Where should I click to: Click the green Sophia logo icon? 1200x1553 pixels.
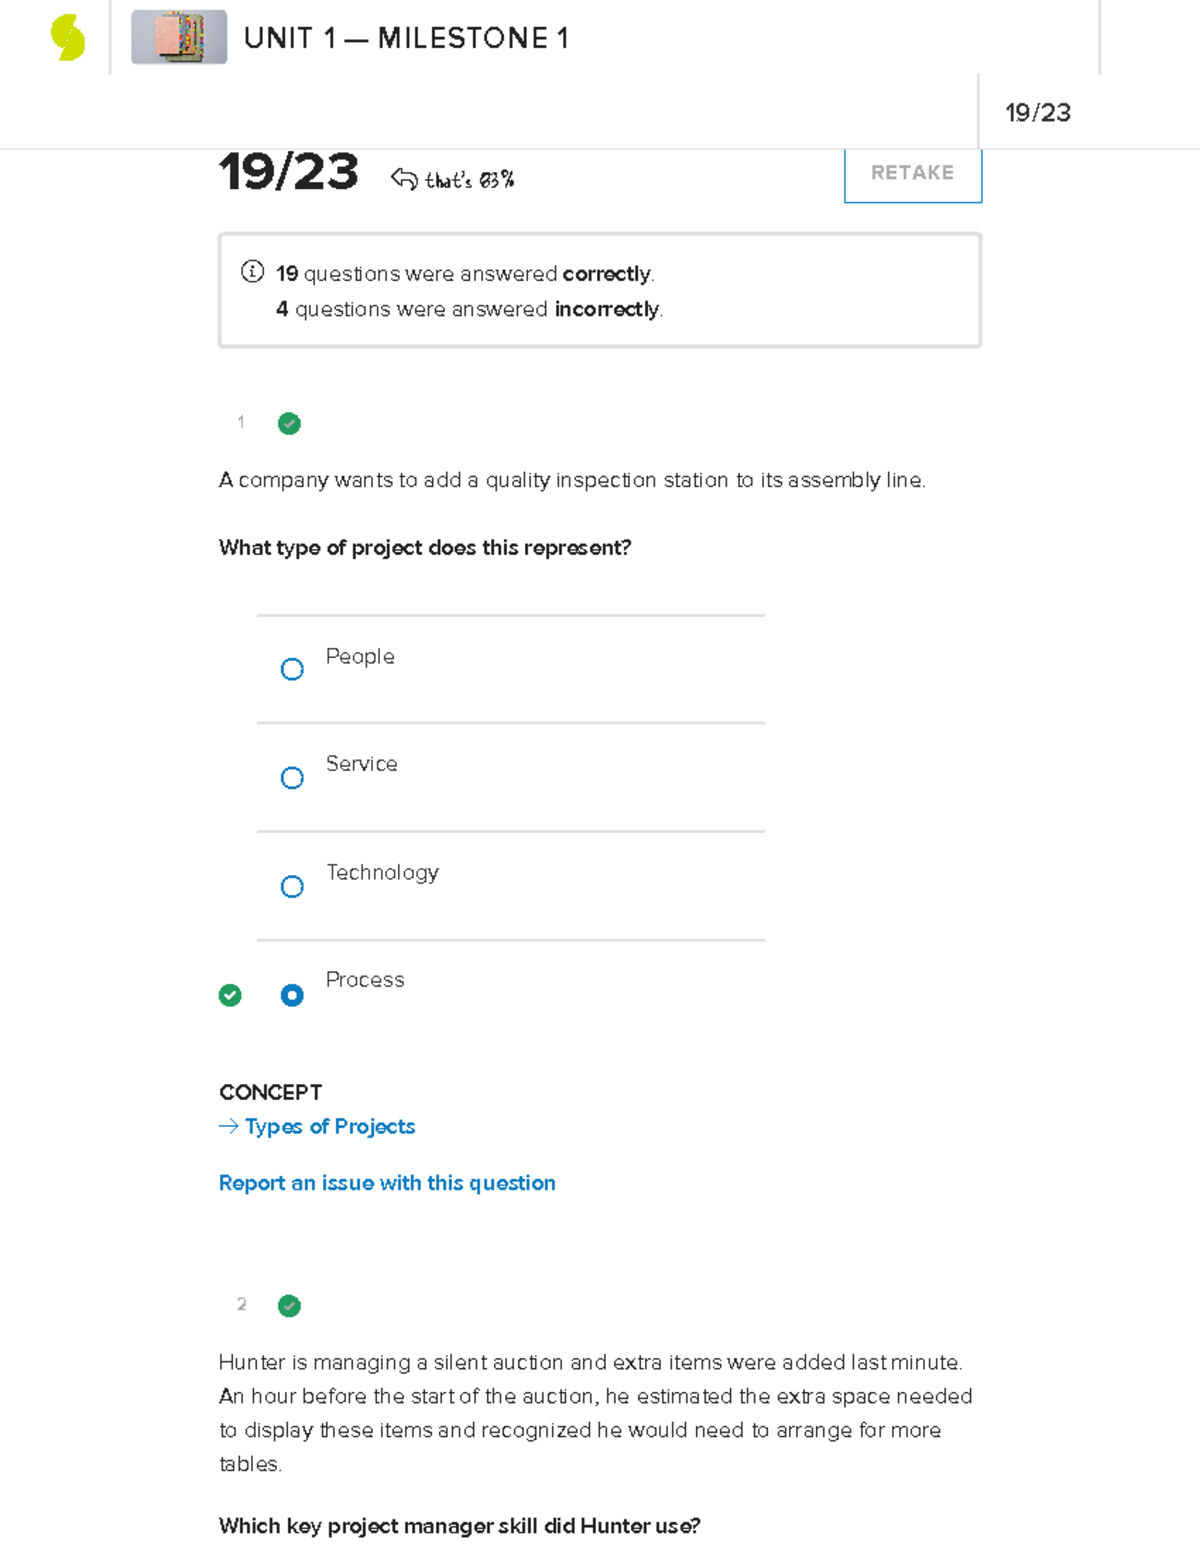click(x=68, y=38)
